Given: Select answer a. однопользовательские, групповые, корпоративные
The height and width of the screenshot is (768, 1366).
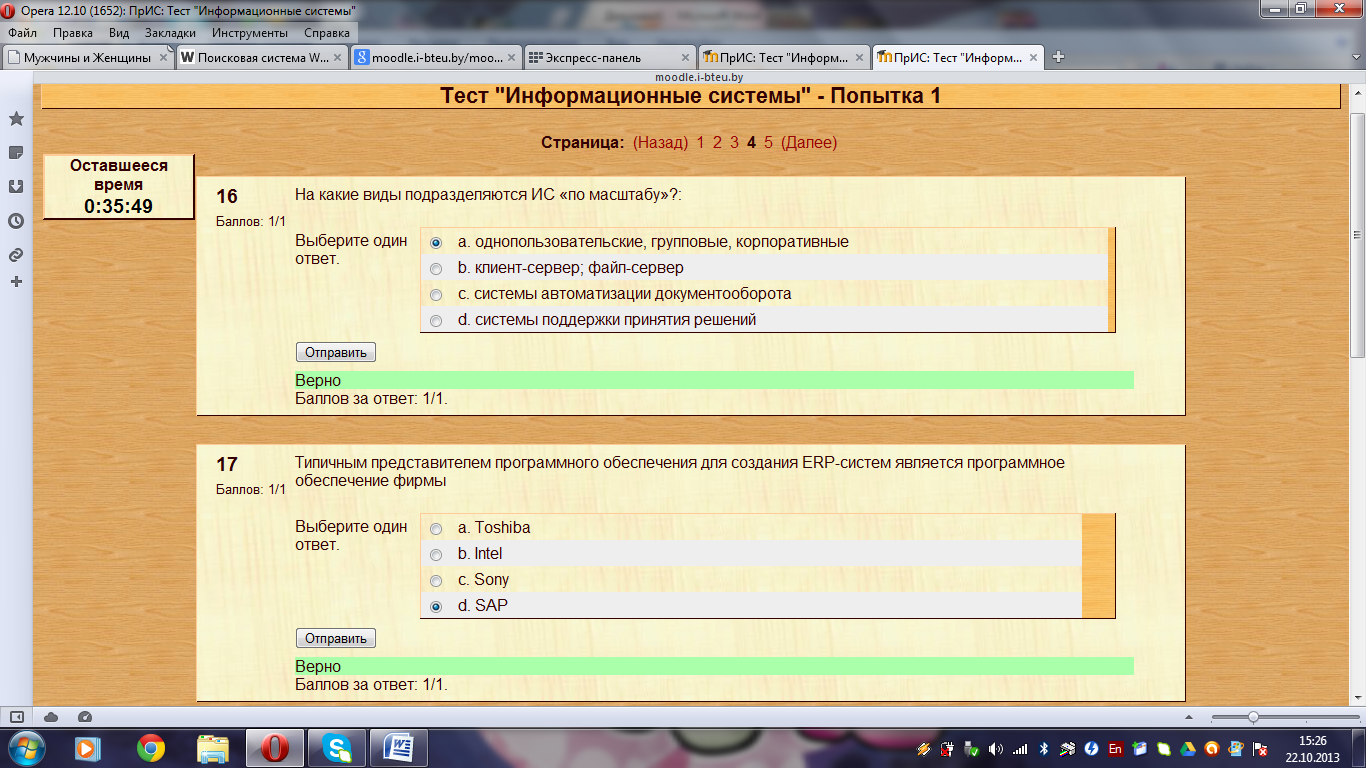Looking at the screenshot, I should (x=435, y=242).
